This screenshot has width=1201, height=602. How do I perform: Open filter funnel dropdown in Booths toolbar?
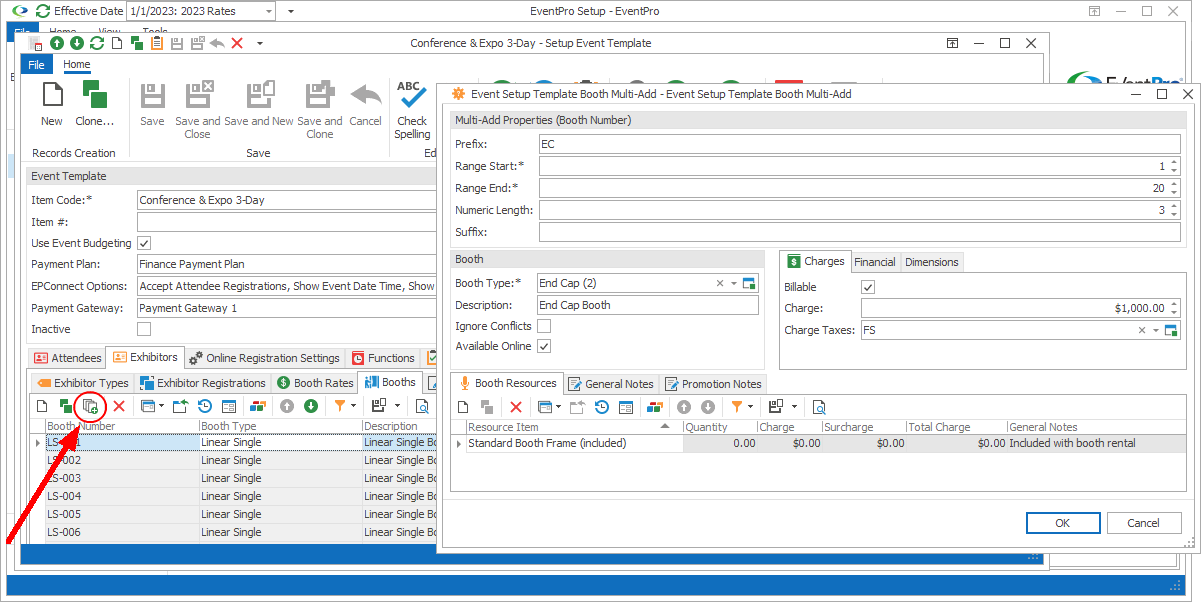[x=354, y=406]
